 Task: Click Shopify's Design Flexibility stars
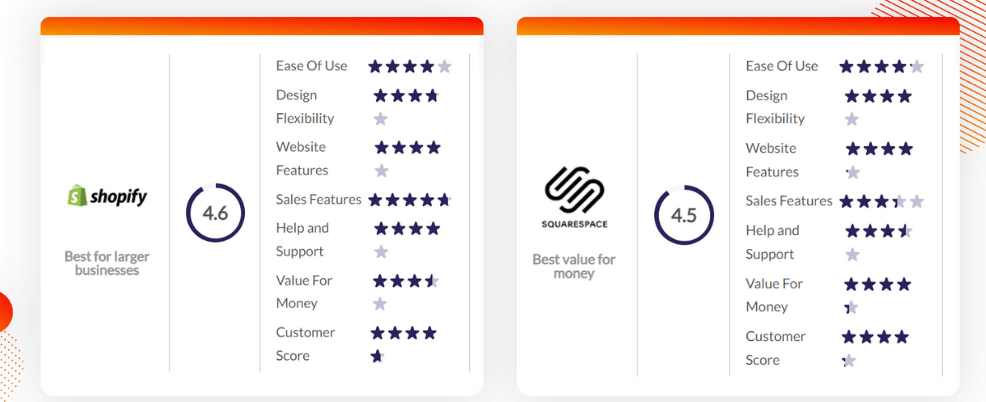[x=407, y=107]
